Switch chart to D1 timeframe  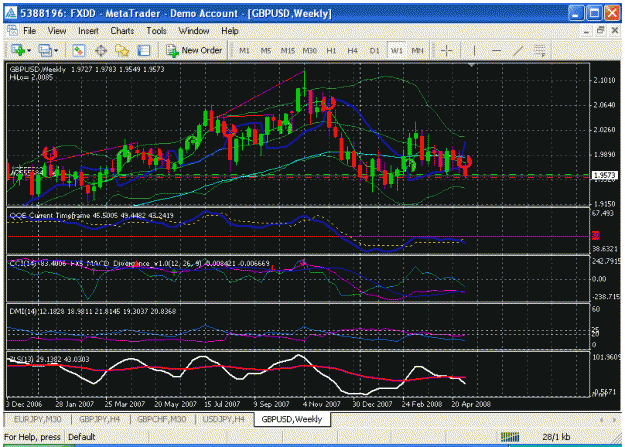pyautogui.click(x=374, y=51)
